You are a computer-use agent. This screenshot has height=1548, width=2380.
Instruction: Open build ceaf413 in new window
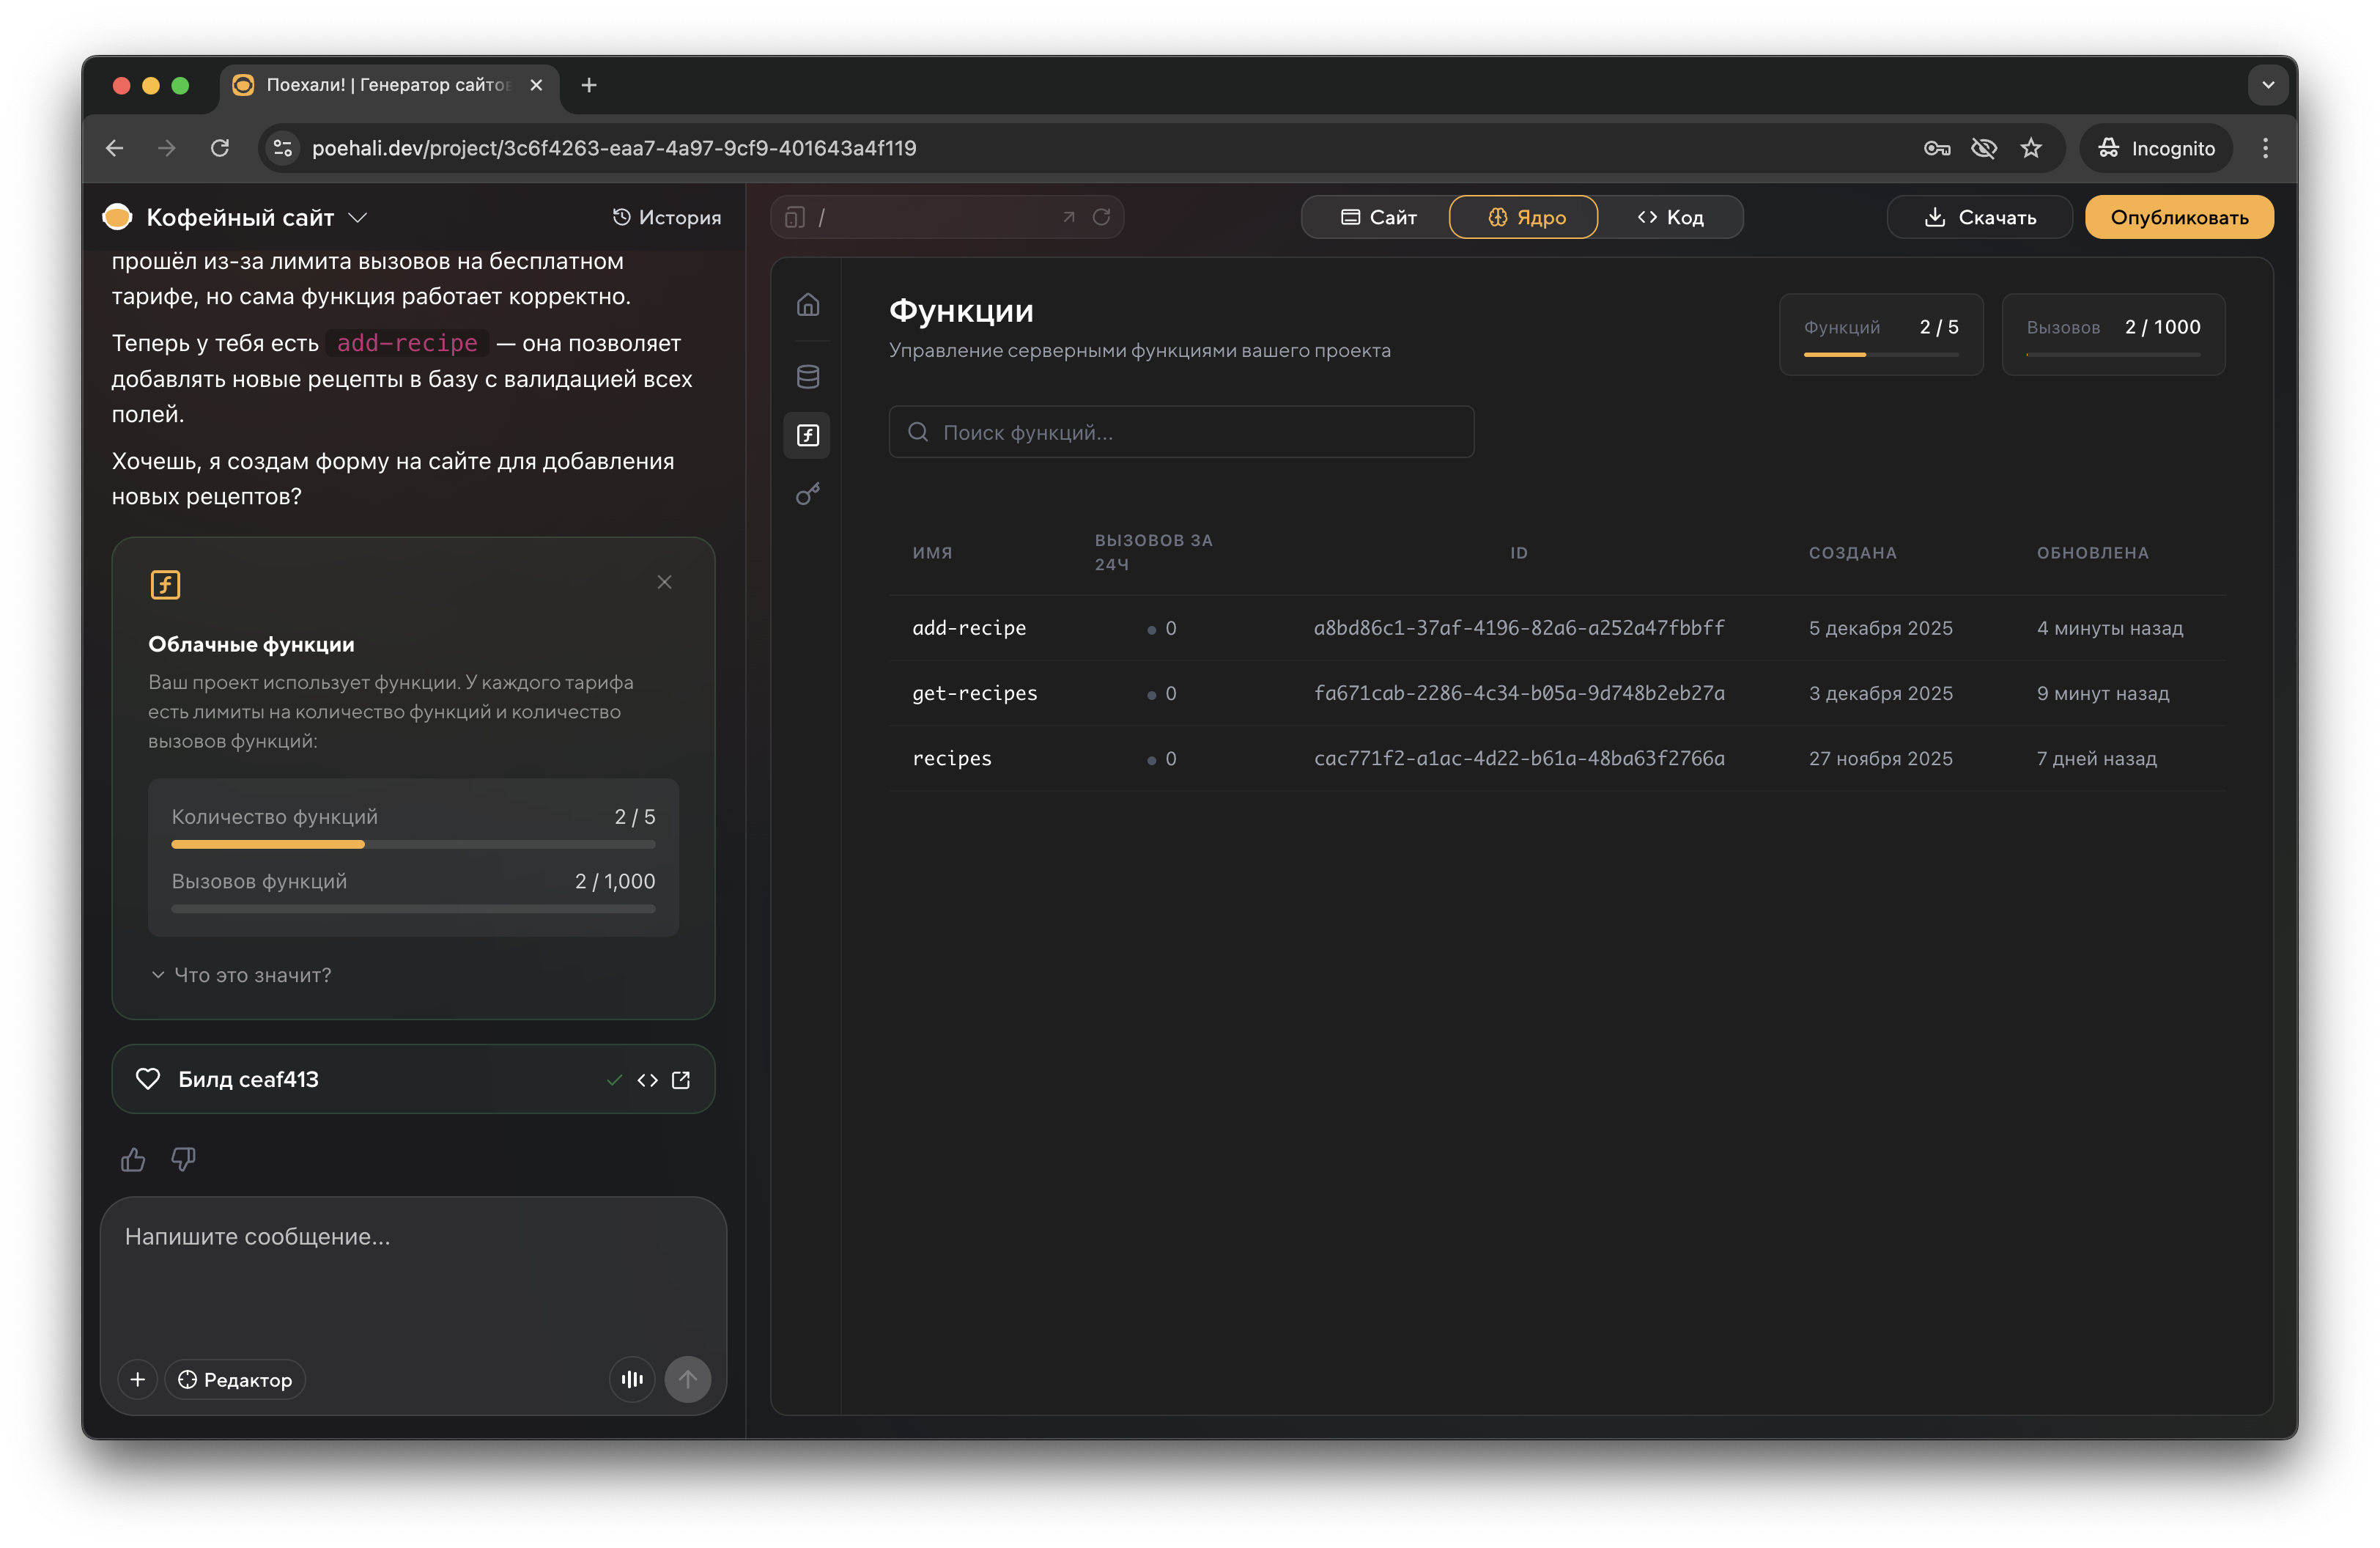[681, 1079]
